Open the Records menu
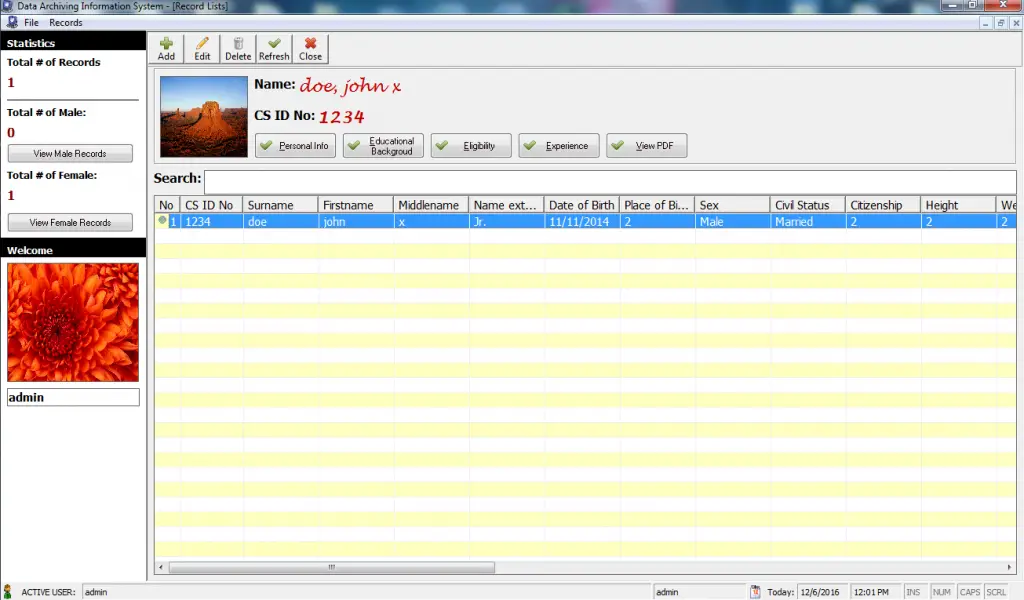 click(65, 22)
